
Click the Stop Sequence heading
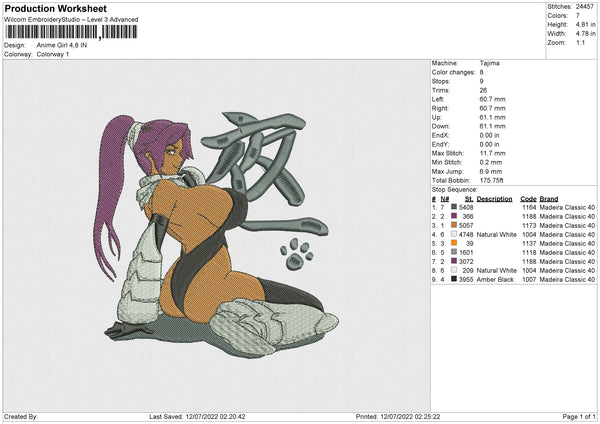(x=455, y=189)
